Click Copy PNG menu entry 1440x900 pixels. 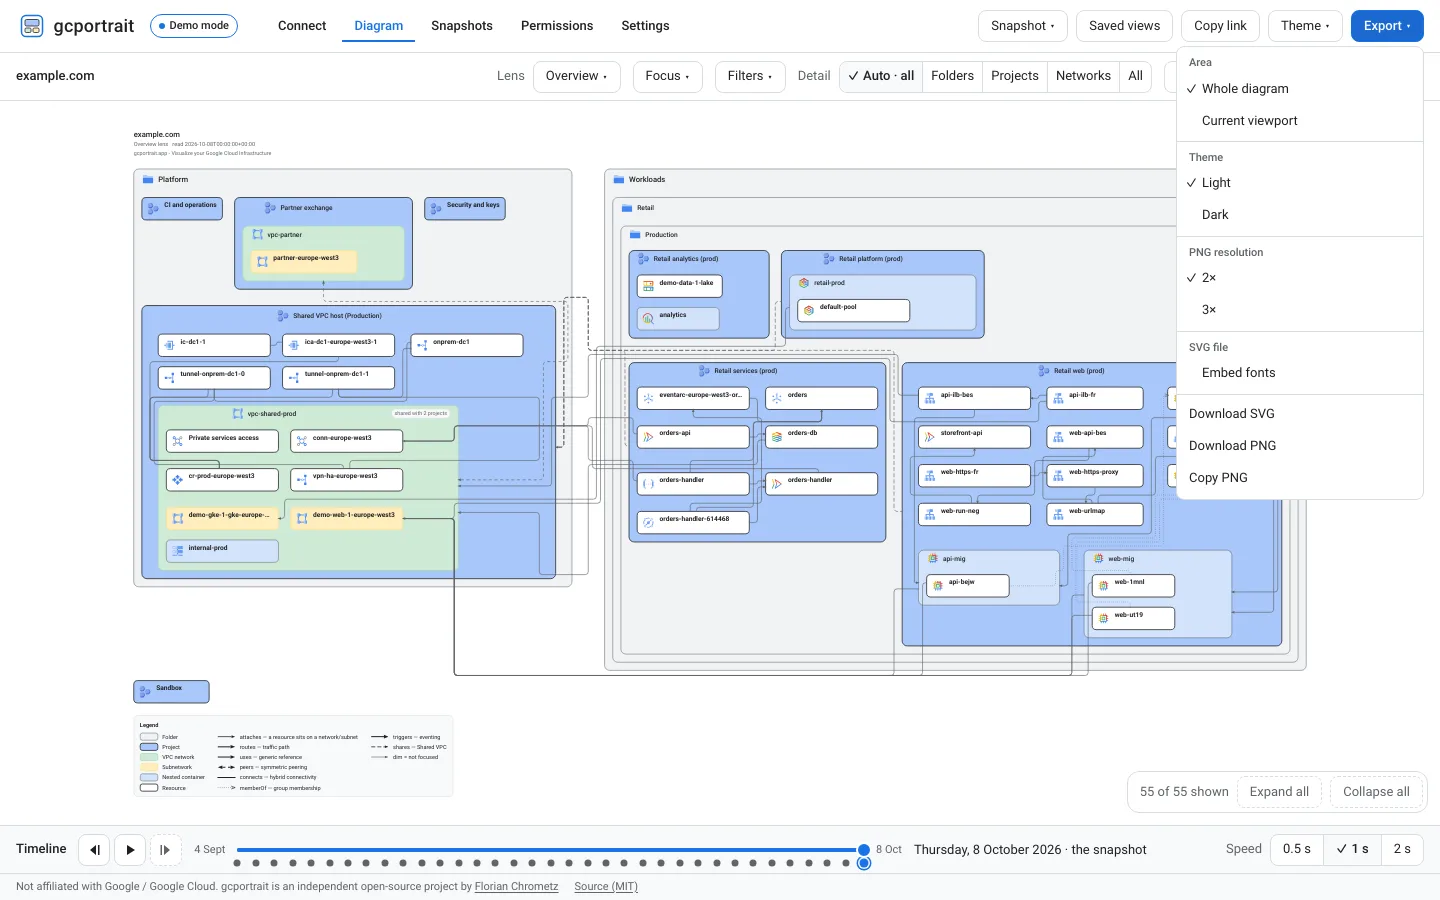[x=1300, y=478]
